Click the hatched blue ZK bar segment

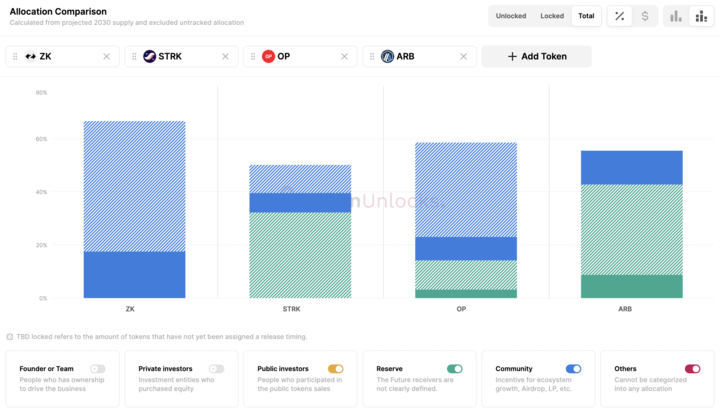tap(135, 186)
